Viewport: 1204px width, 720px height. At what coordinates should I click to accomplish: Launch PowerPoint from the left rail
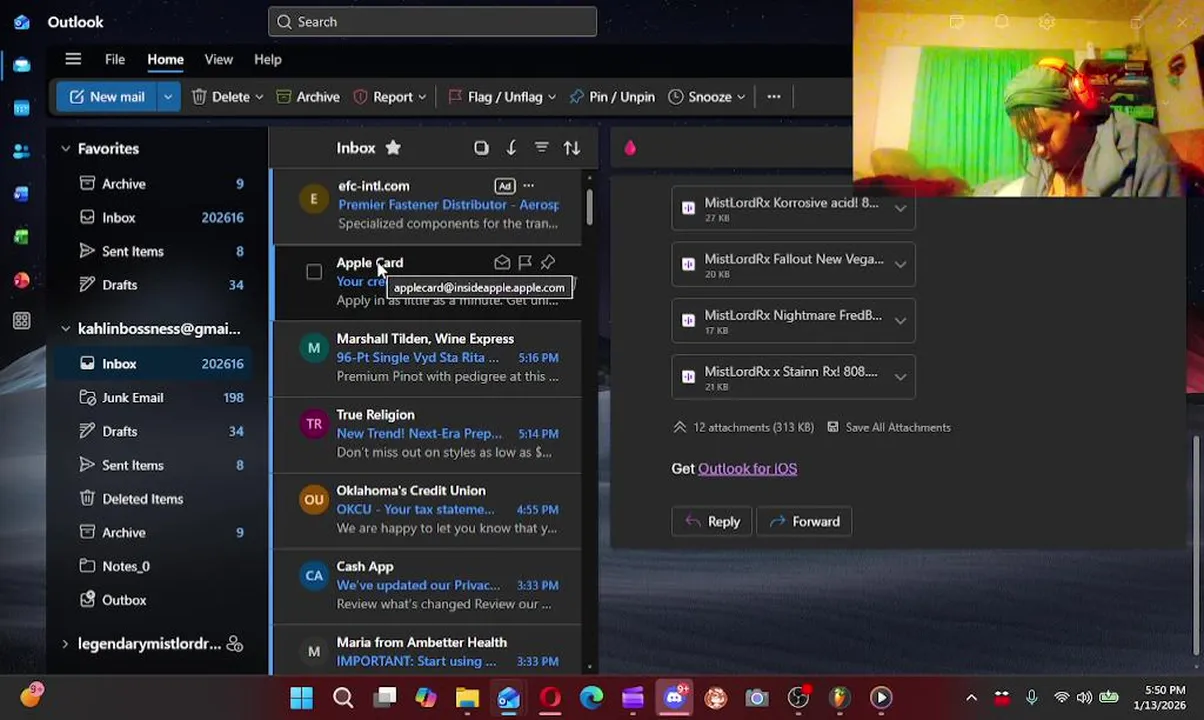tap(22, 280)
